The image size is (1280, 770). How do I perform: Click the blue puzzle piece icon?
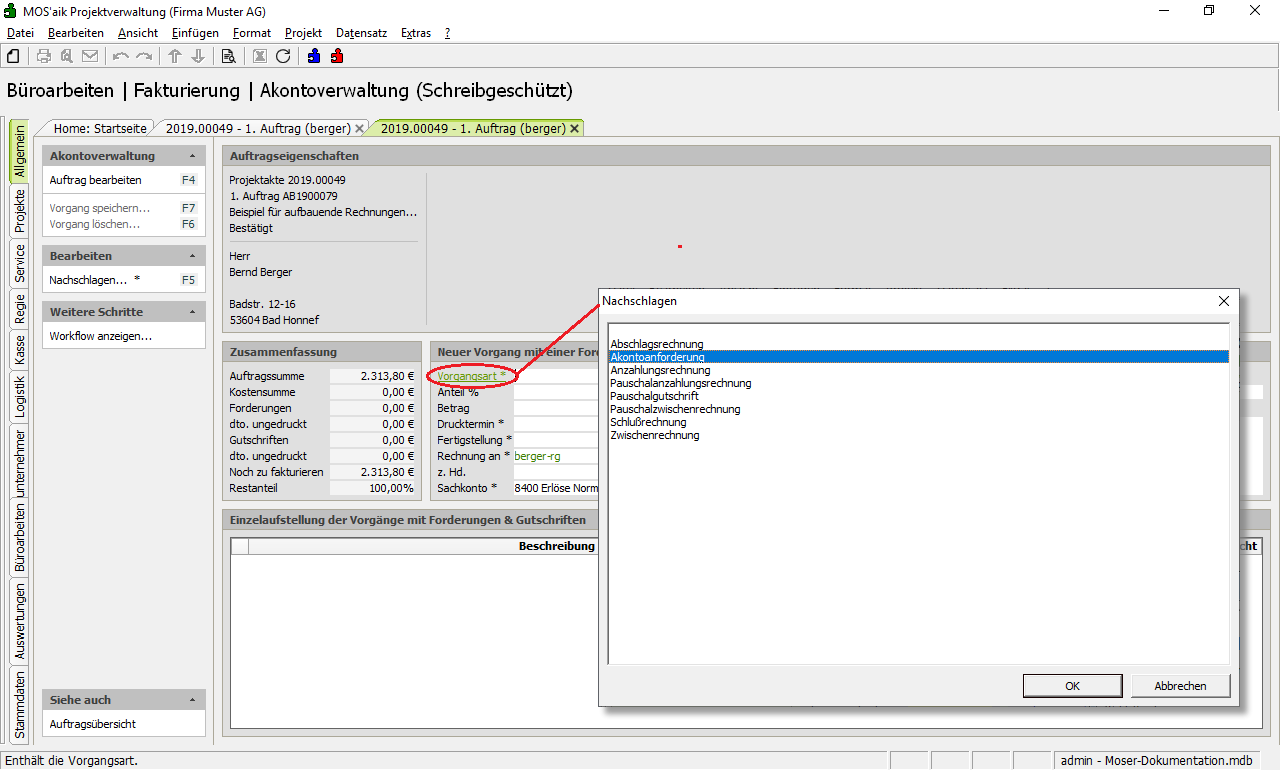[314, 56]
